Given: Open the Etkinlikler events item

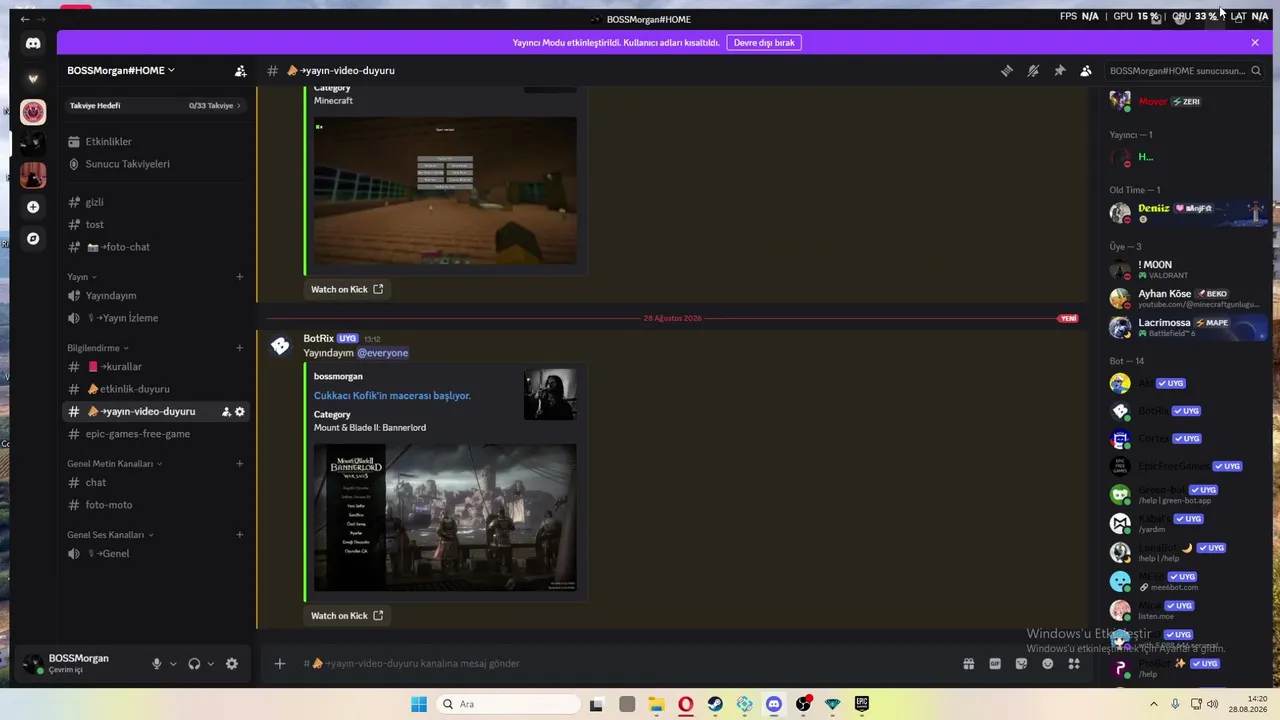Looking at the screenshot, I should pyautogui.click(x=155, y=142).
